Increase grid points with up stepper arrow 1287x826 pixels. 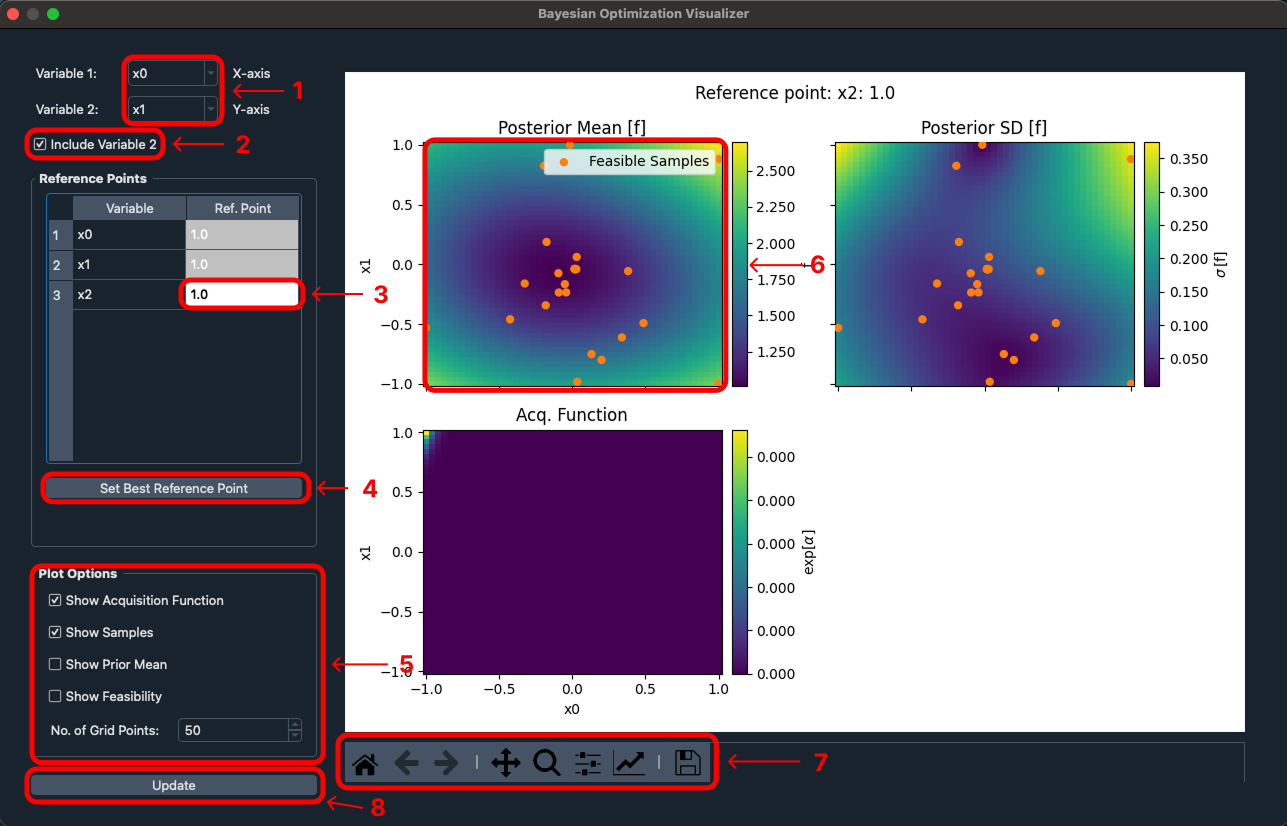(x=294, y=724)
